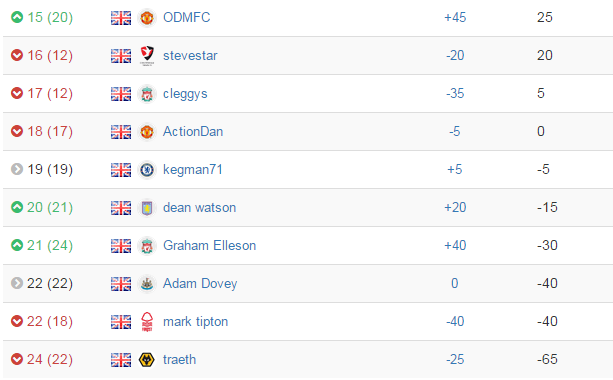Click the Manchester United crest next to ODMFC
The height and width of the screenshot is (380, 613).
coord(147,18)
